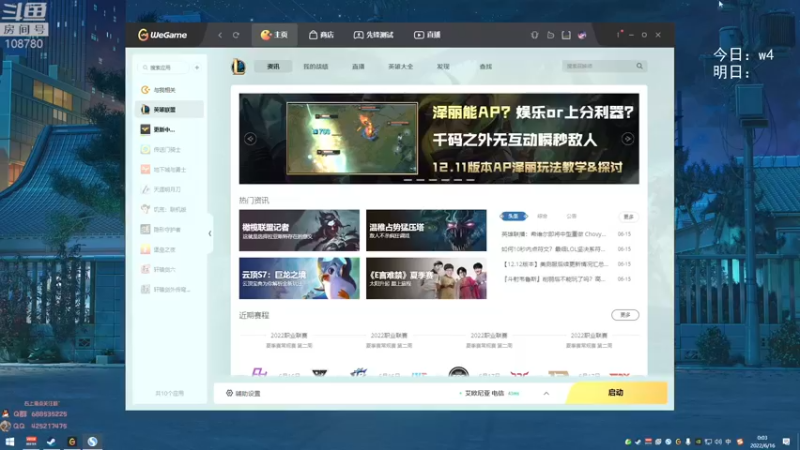Show next banner with right arrow
Screen dimensions: 800x450
(628, 139)
